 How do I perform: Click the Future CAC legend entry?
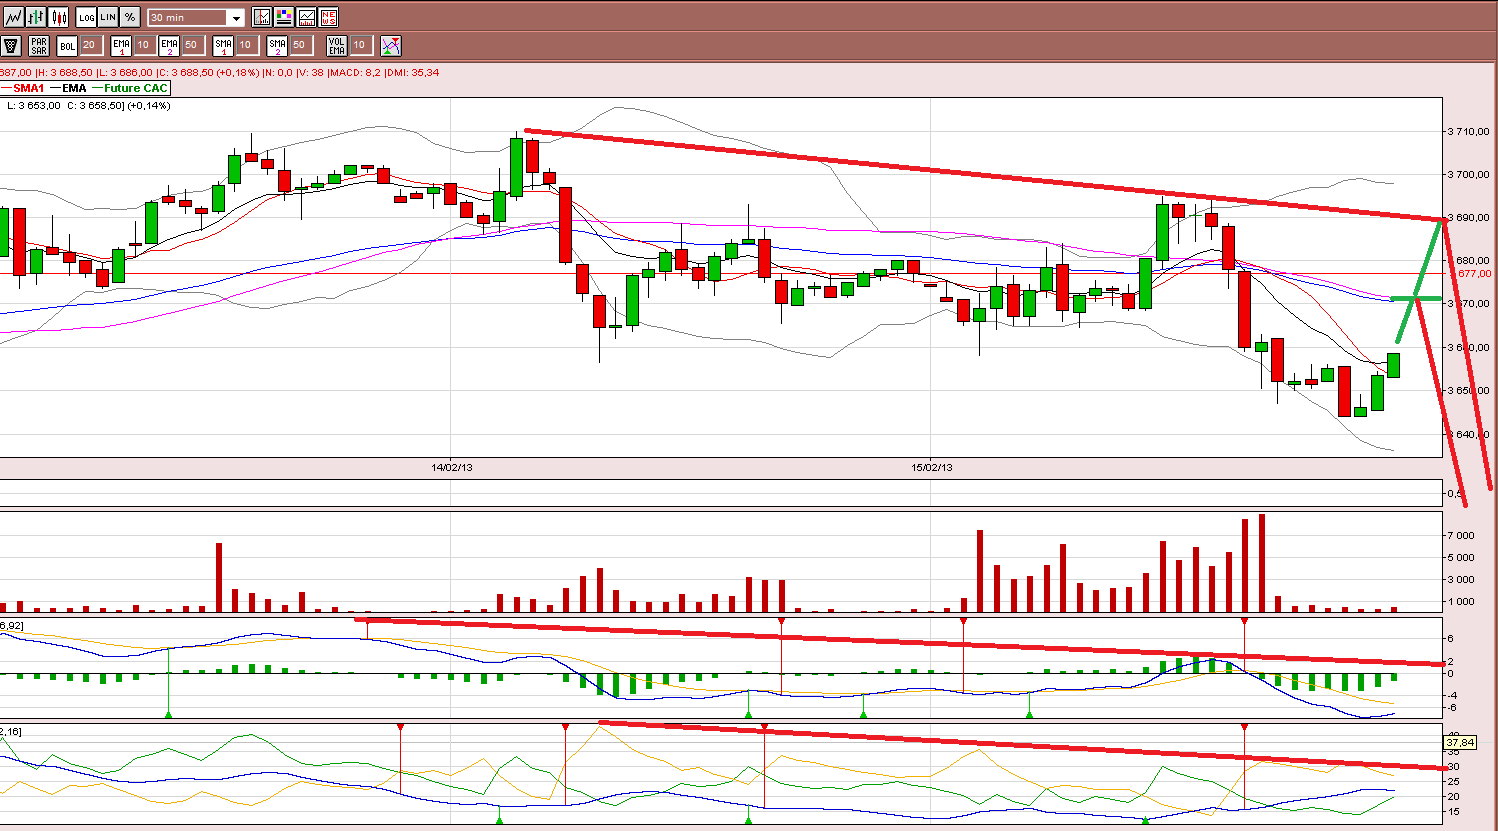tap(130, 88)
